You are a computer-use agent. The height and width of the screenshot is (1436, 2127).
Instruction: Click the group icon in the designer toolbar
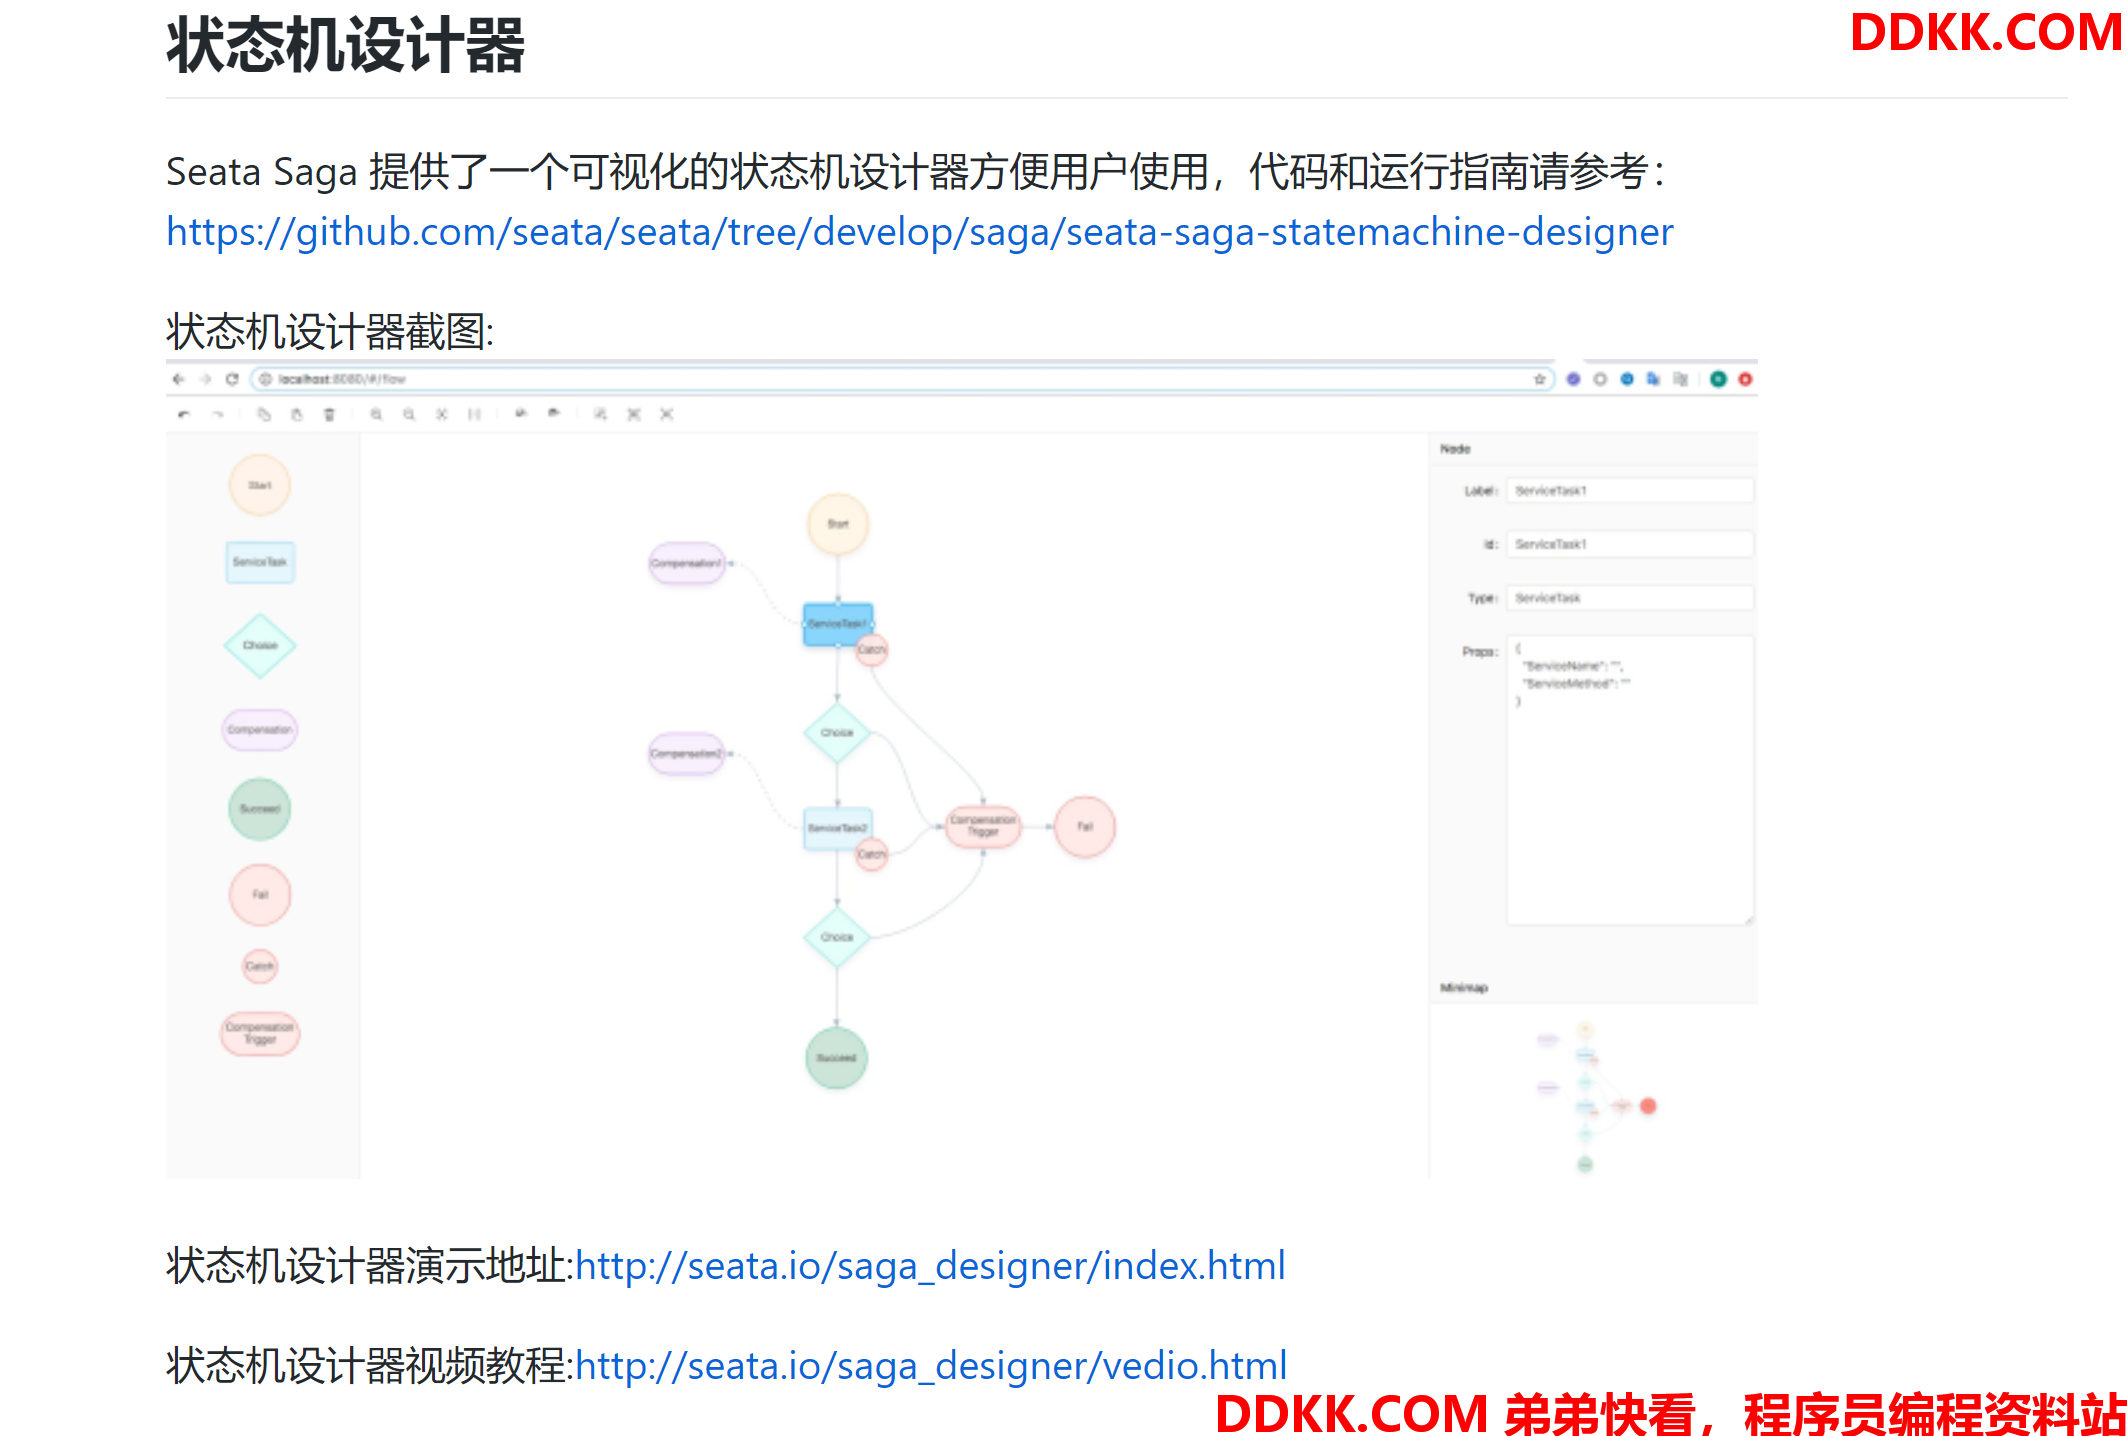633,414
